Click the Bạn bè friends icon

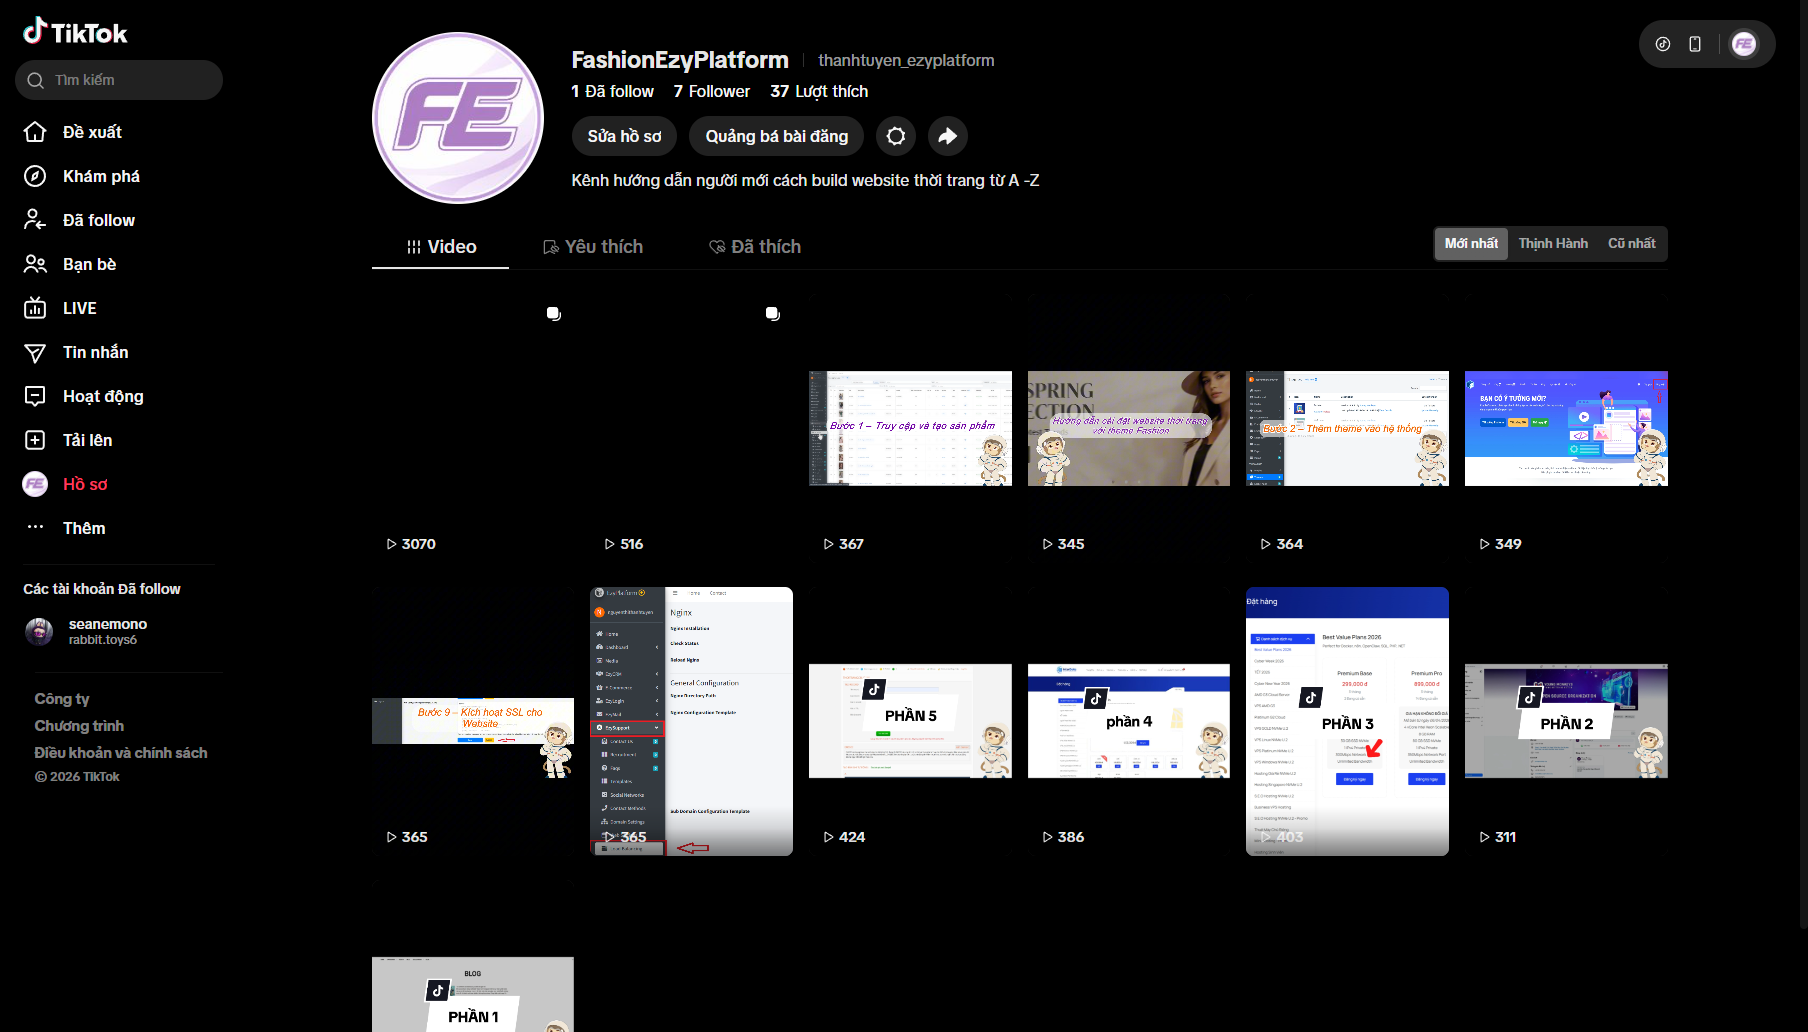(35, 264)
